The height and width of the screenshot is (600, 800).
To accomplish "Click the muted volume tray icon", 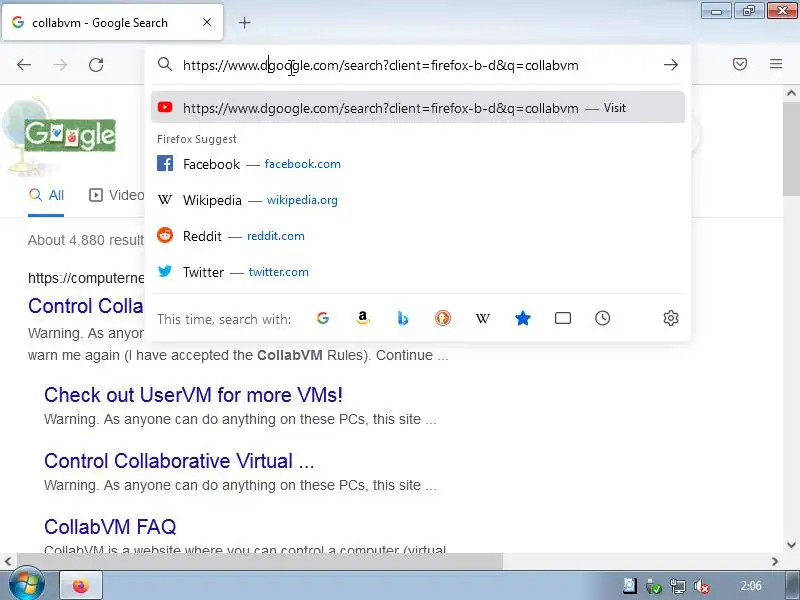I will pos(702,587).
